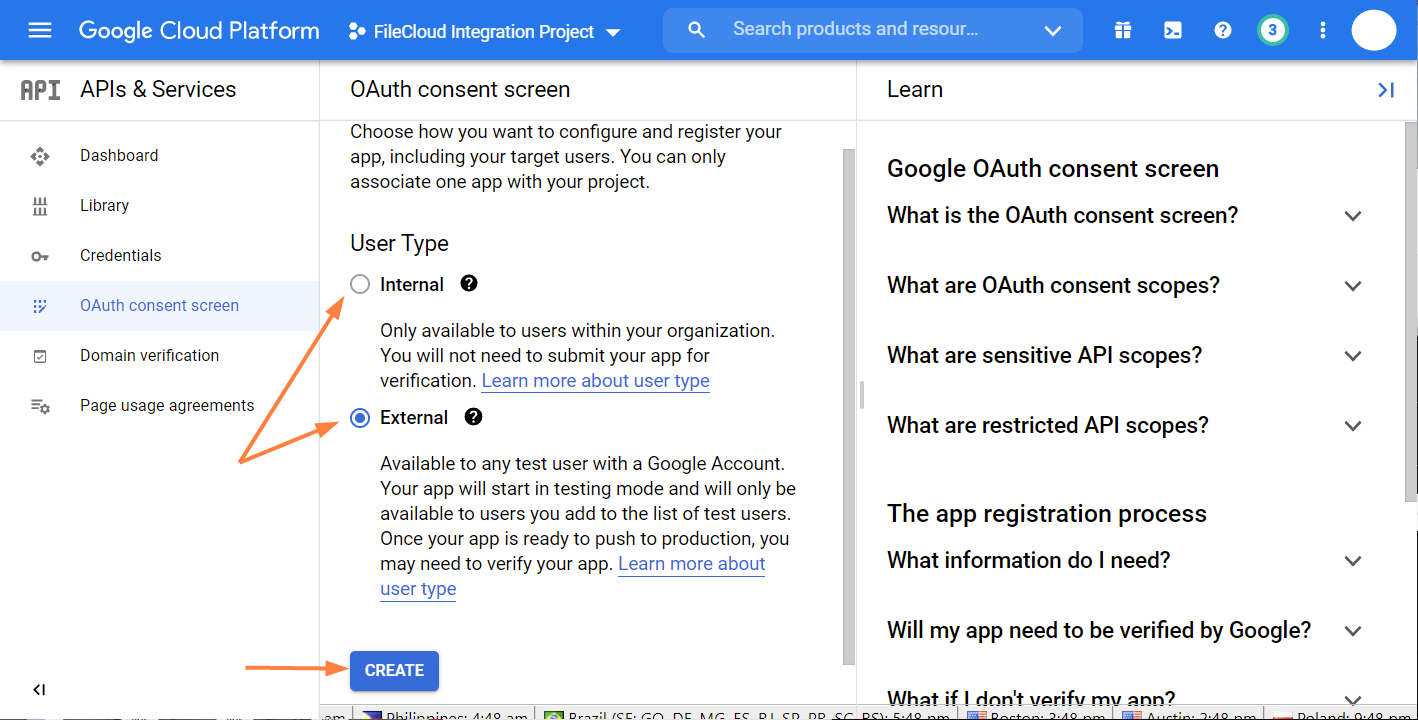
Task: Collapse the Learn panel
Action: (x=1385, y=90)
